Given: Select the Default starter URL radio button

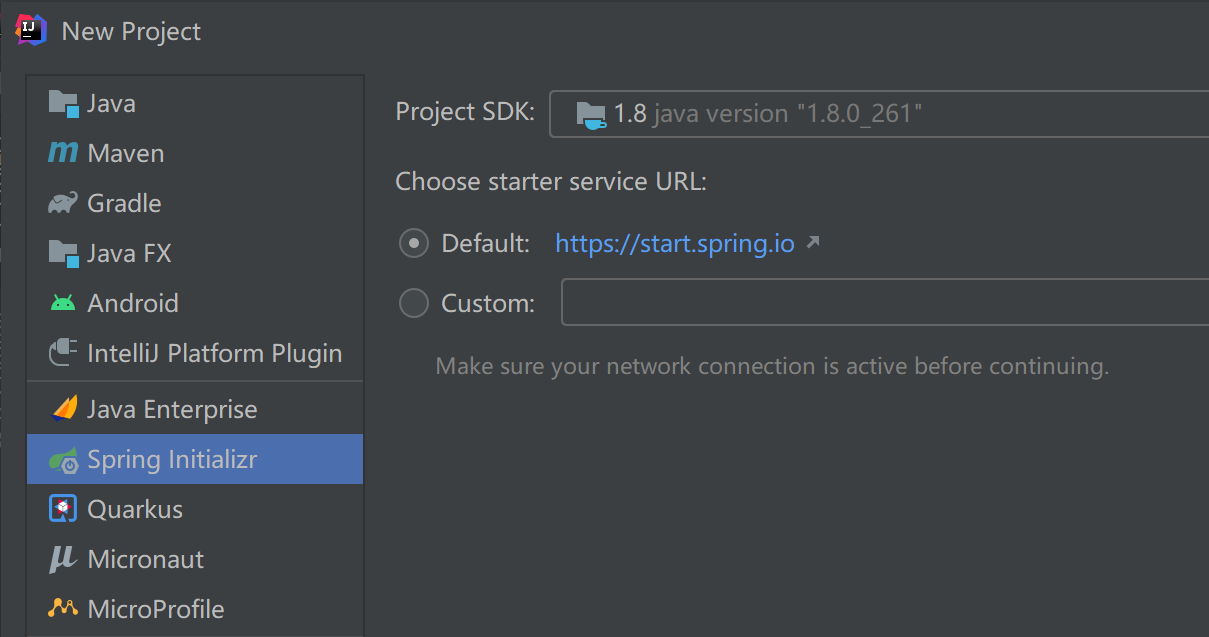Looking at the screenshot, I should (414, 243).
